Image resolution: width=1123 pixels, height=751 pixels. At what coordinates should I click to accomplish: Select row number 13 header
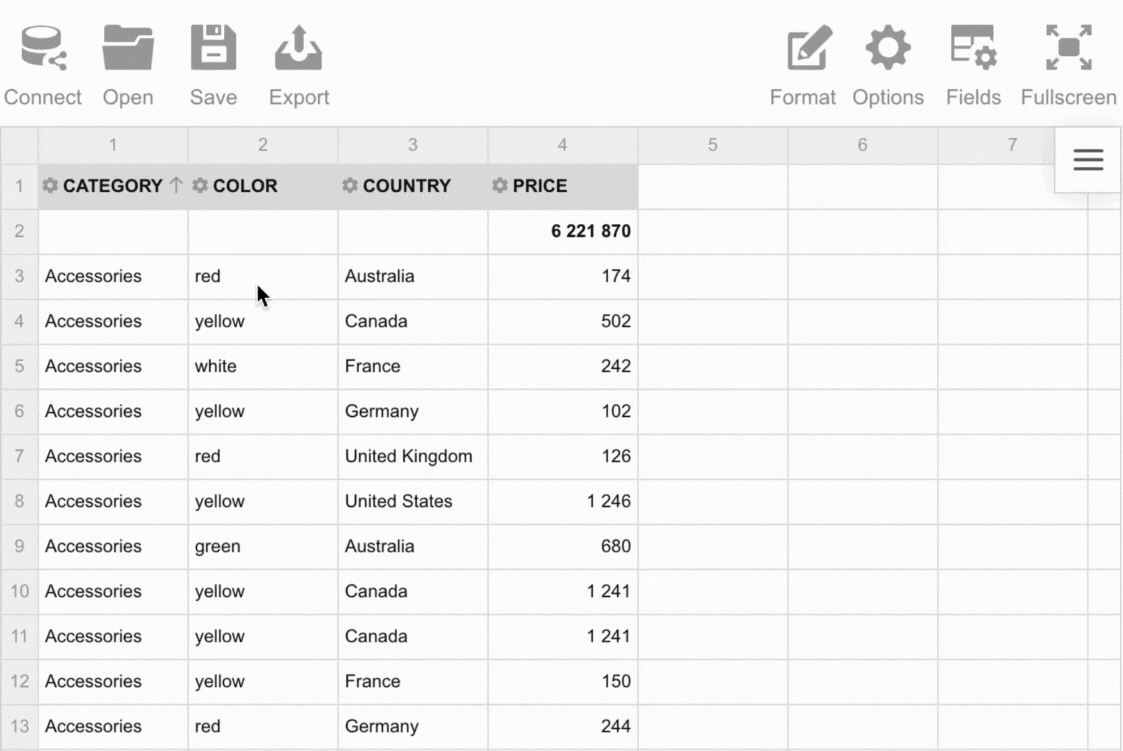tap(19, 726)
